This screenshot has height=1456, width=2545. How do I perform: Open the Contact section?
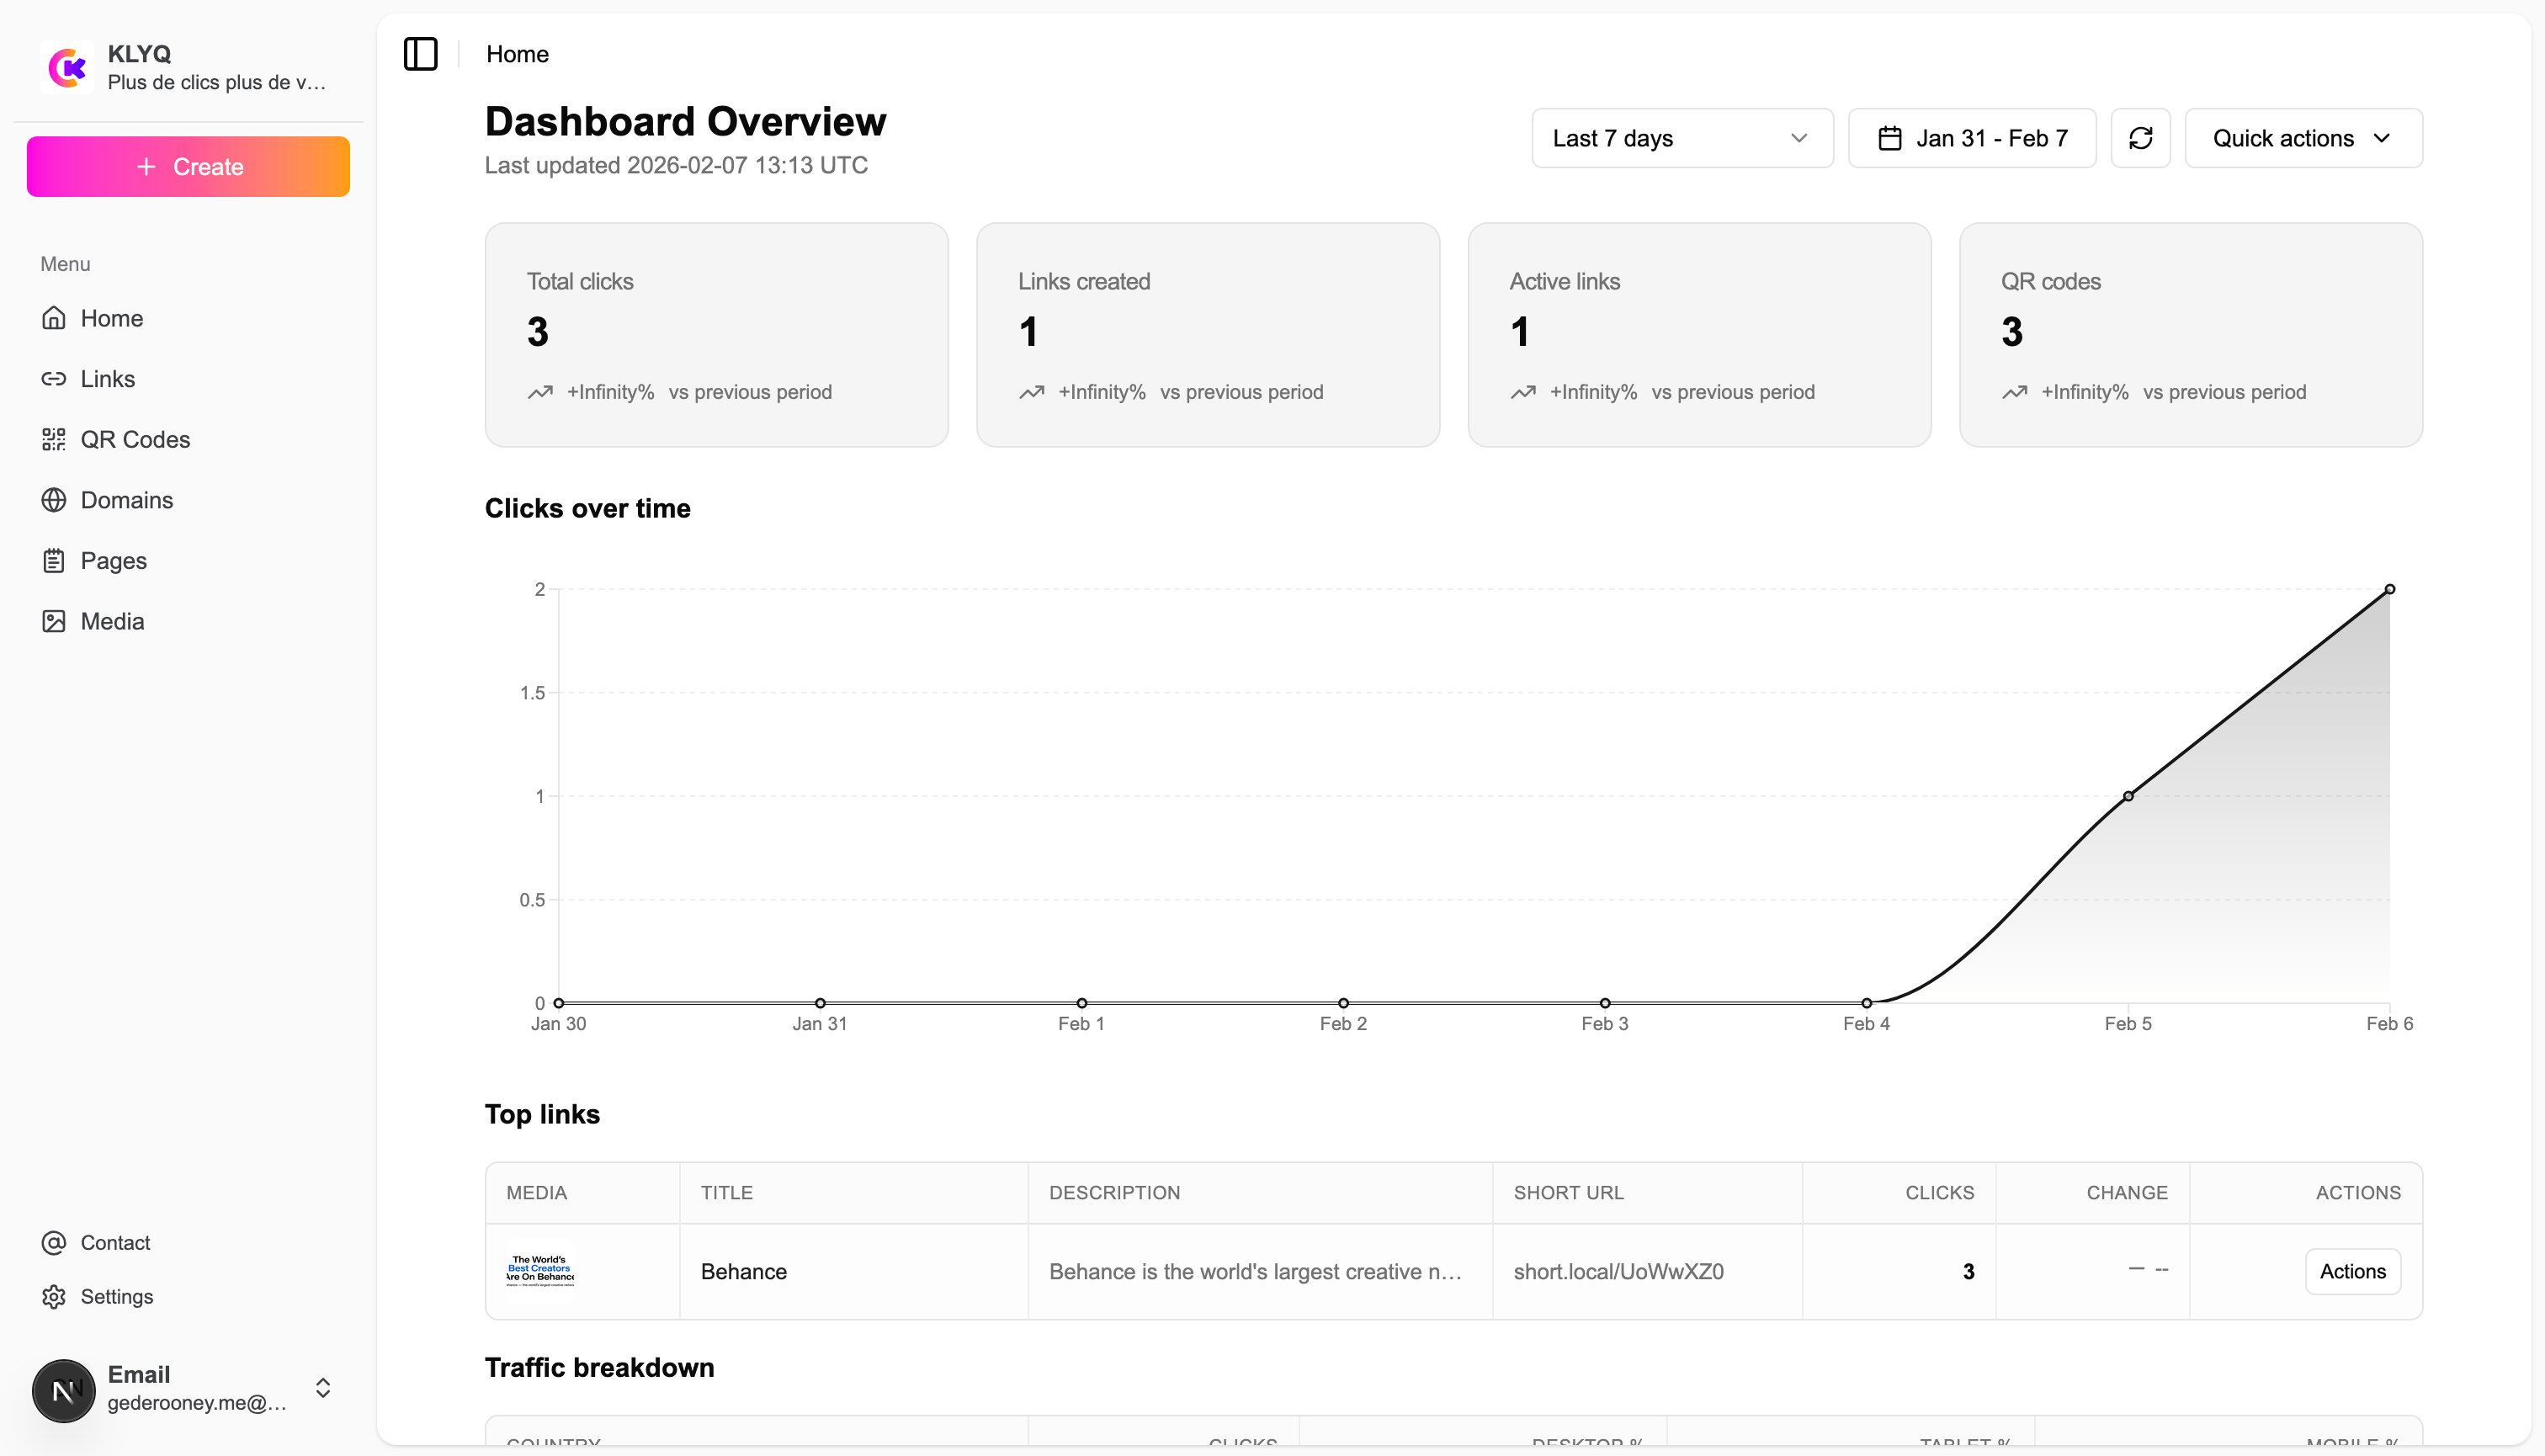117,1243
